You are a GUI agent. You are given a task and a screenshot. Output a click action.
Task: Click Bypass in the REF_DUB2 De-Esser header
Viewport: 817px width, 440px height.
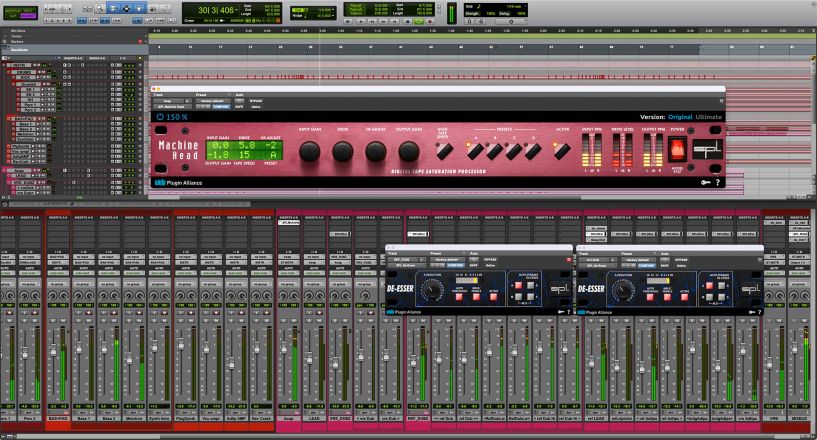click(490, 260)
